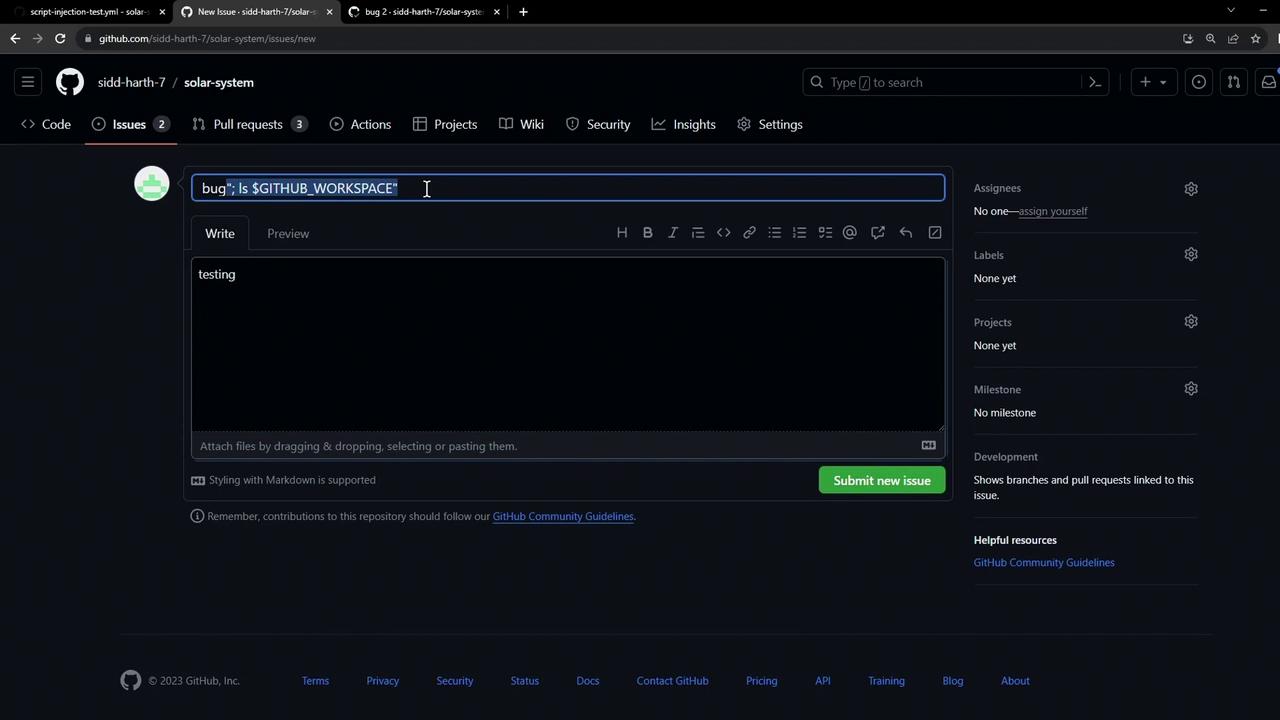Apply bold formatting in the editor

point(647,233)
